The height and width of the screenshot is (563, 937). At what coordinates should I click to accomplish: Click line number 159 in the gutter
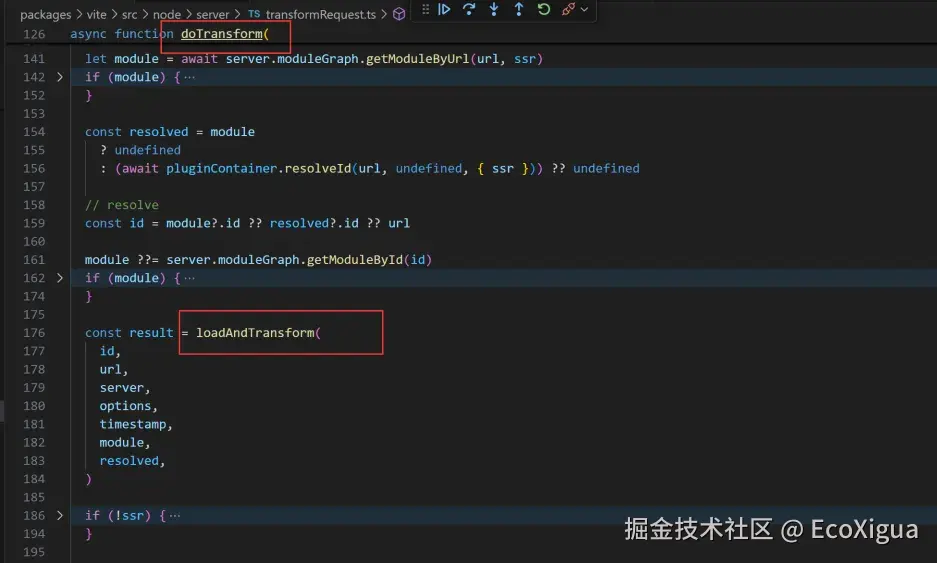(x=34, y=223)
